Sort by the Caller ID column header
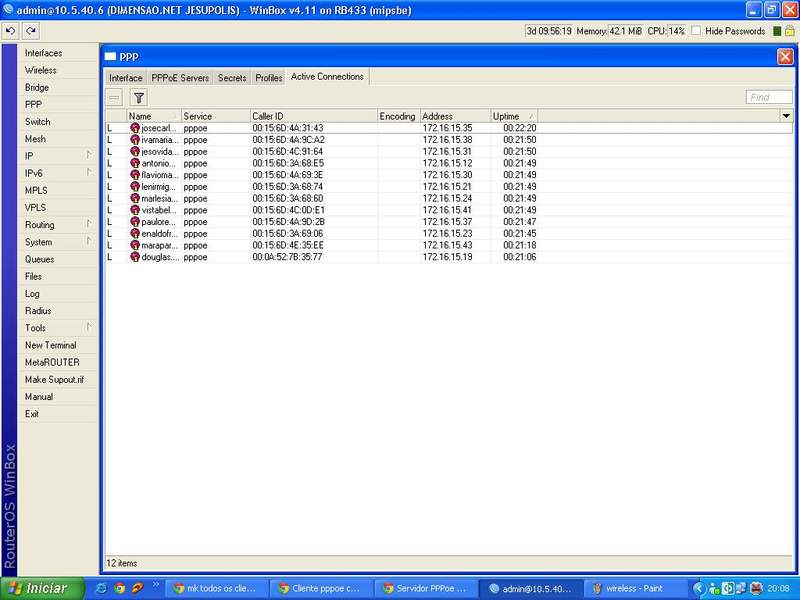Viewport: 800px width, 600px height. coord(313,116)
